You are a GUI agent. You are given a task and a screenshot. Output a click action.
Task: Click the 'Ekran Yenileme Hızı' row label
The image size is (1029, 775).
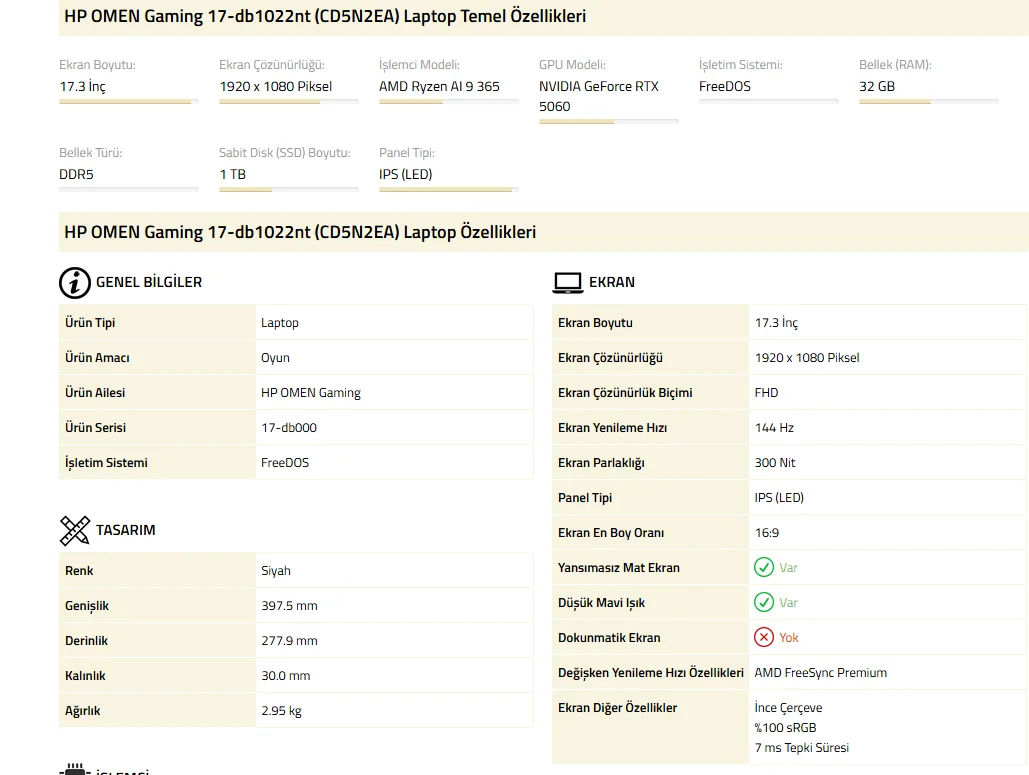pyautogui.click(x=612, y=428)
